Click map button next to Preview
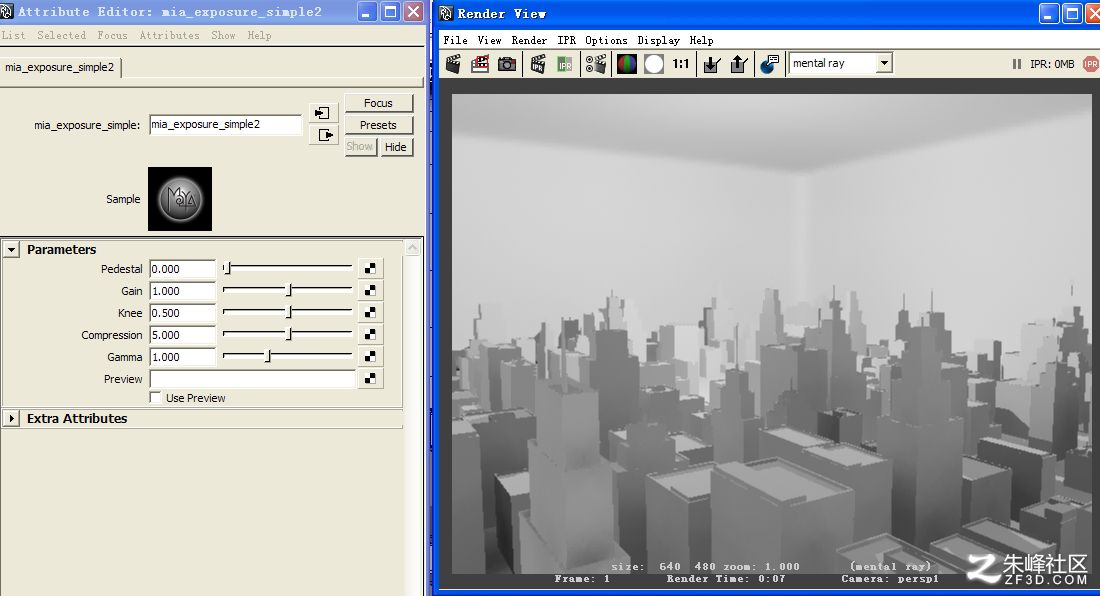The height and width of the screenshot is (596, 1100). tap(370, 379)
